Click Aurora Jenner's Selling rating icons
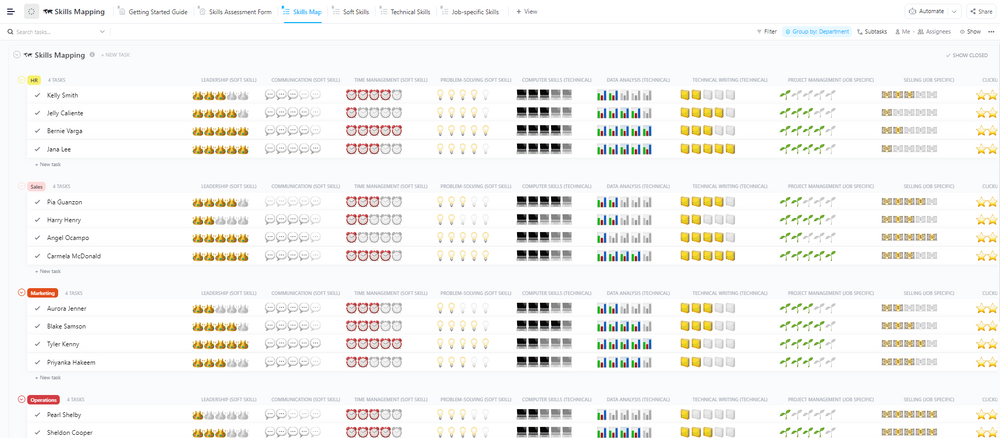The image size is (1000, 438). coord(909,308)
